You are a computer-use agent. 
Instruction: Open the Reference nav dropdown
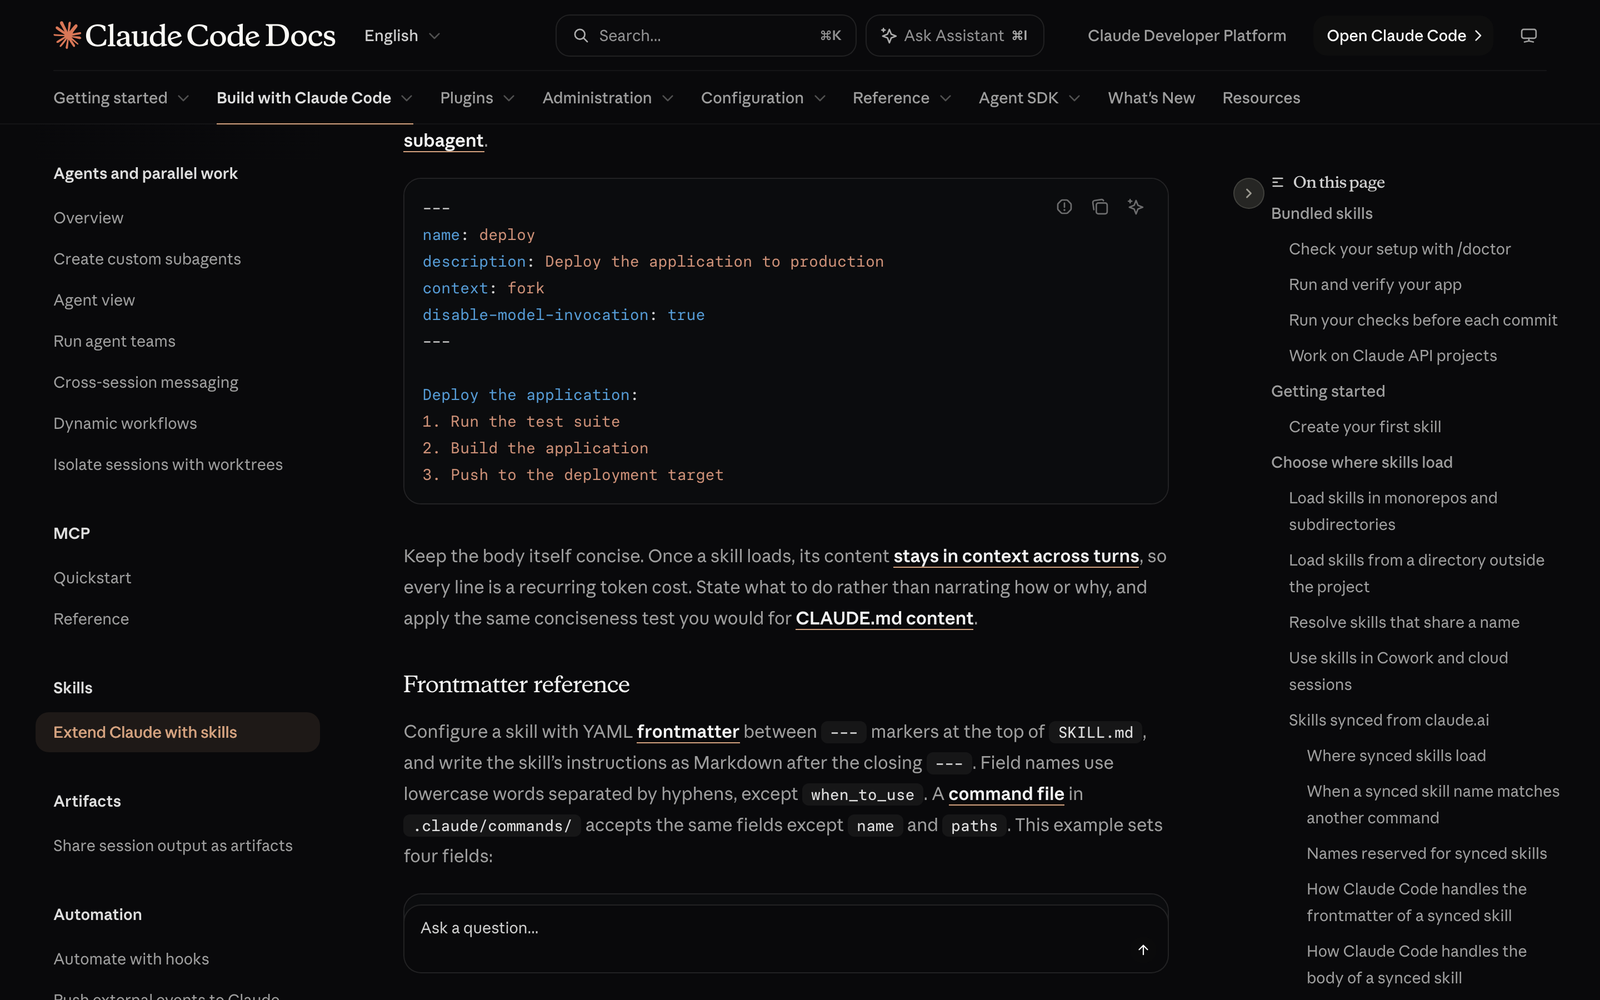click(902, 98)
